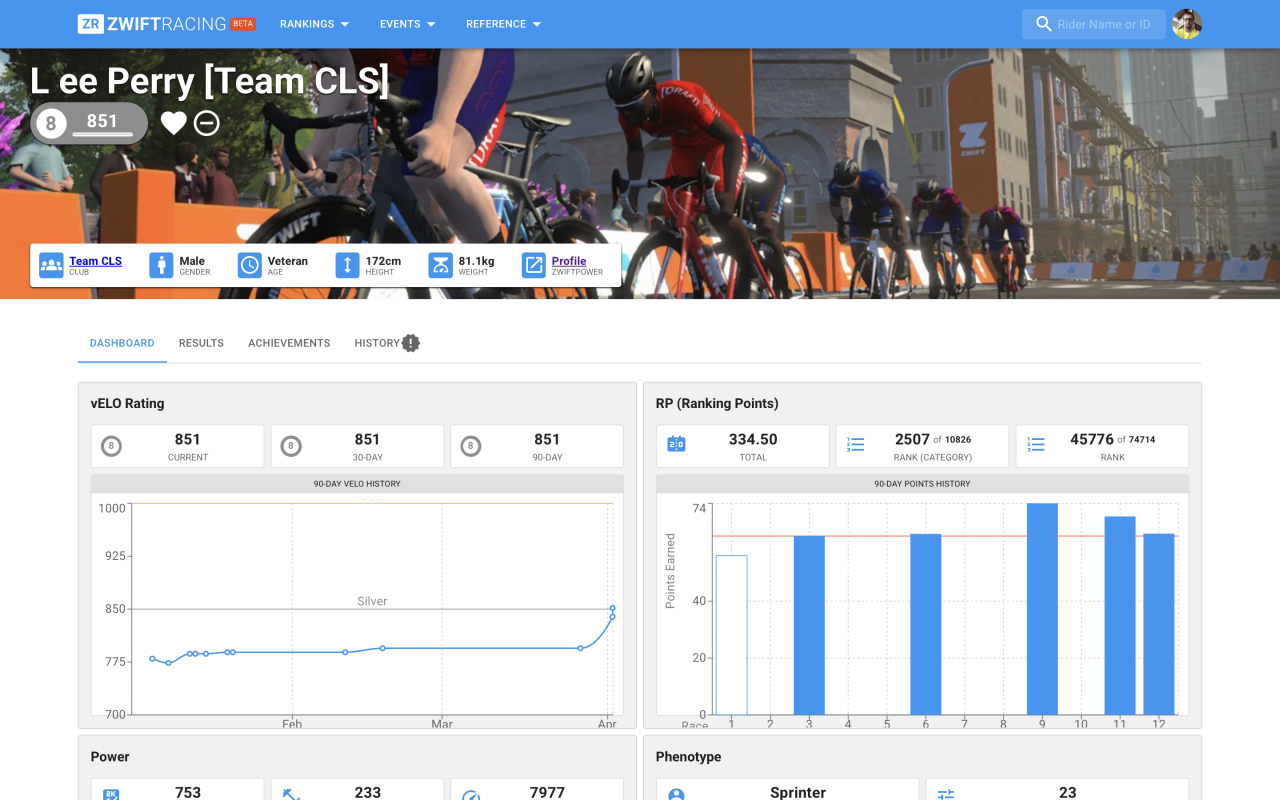
Task: Click the race 11 points bar
Action: tap(1120, 615)
